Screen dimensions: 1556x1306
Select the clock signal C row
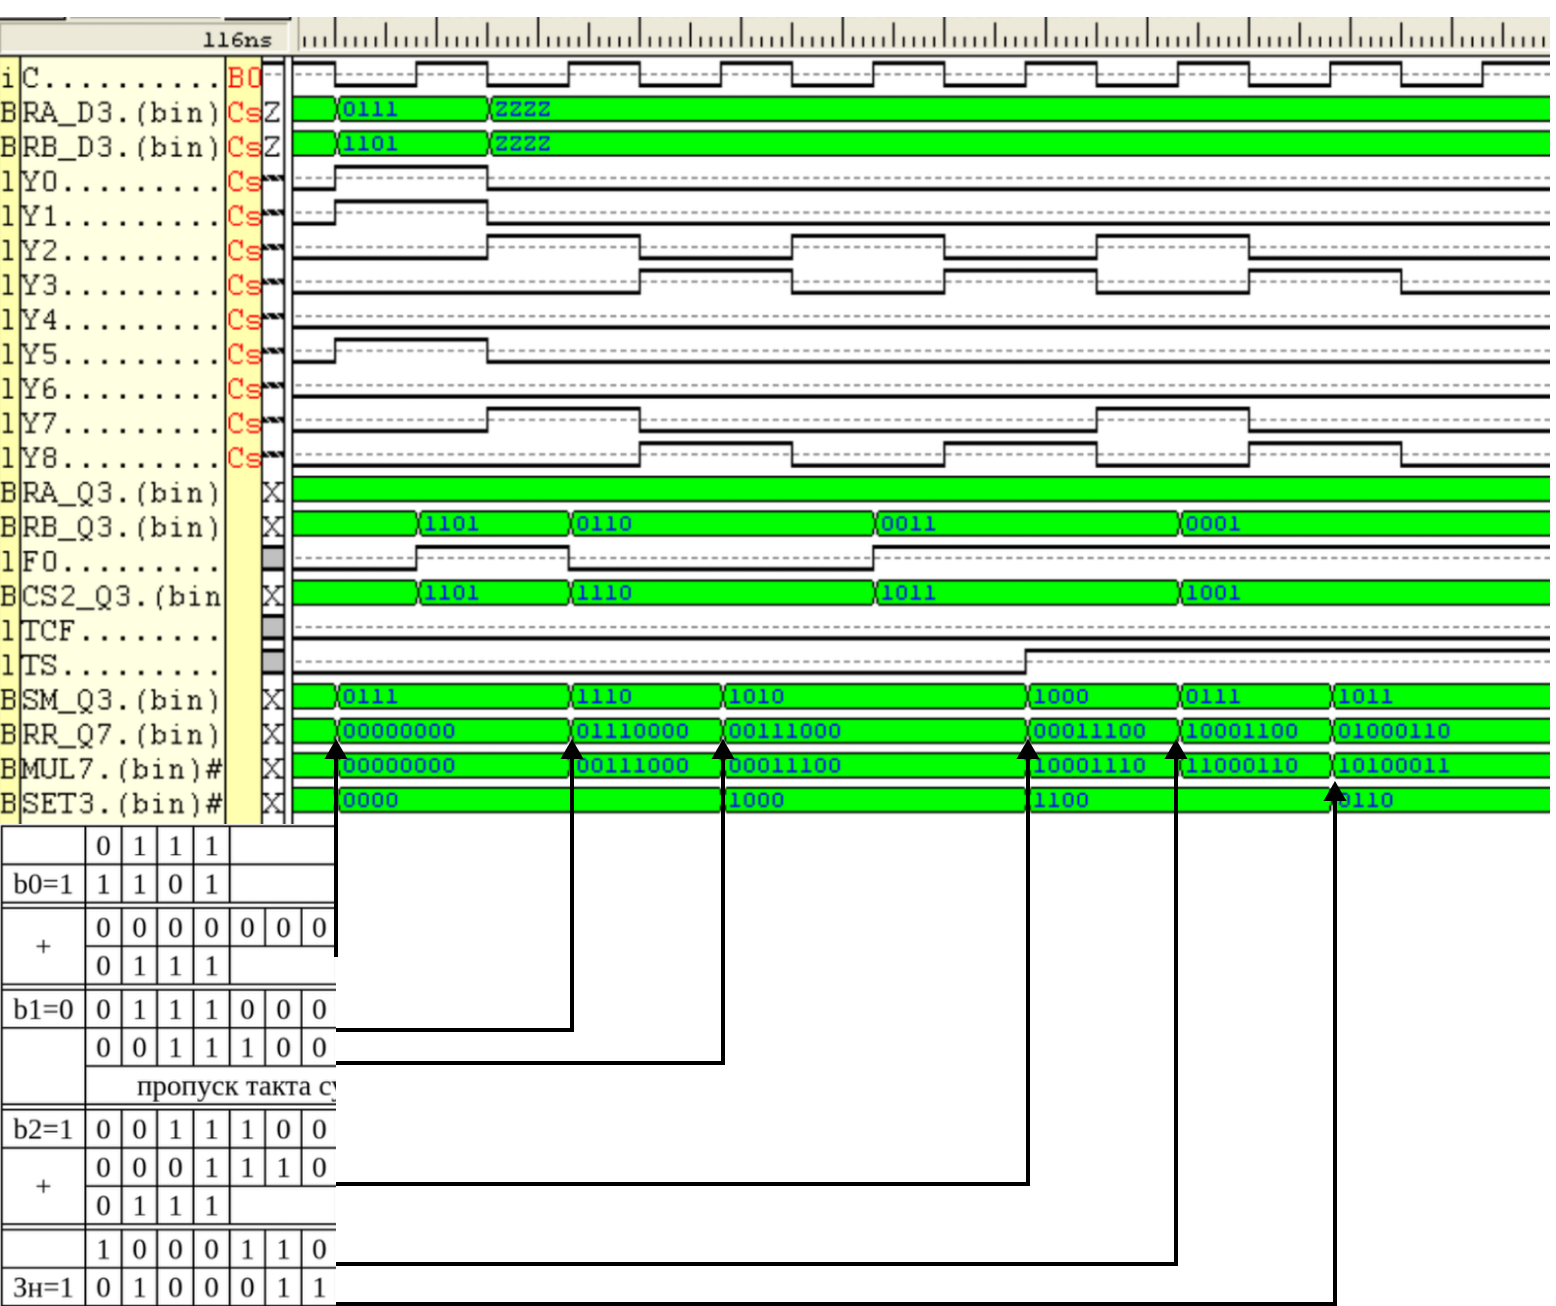[x=120, y=78]
